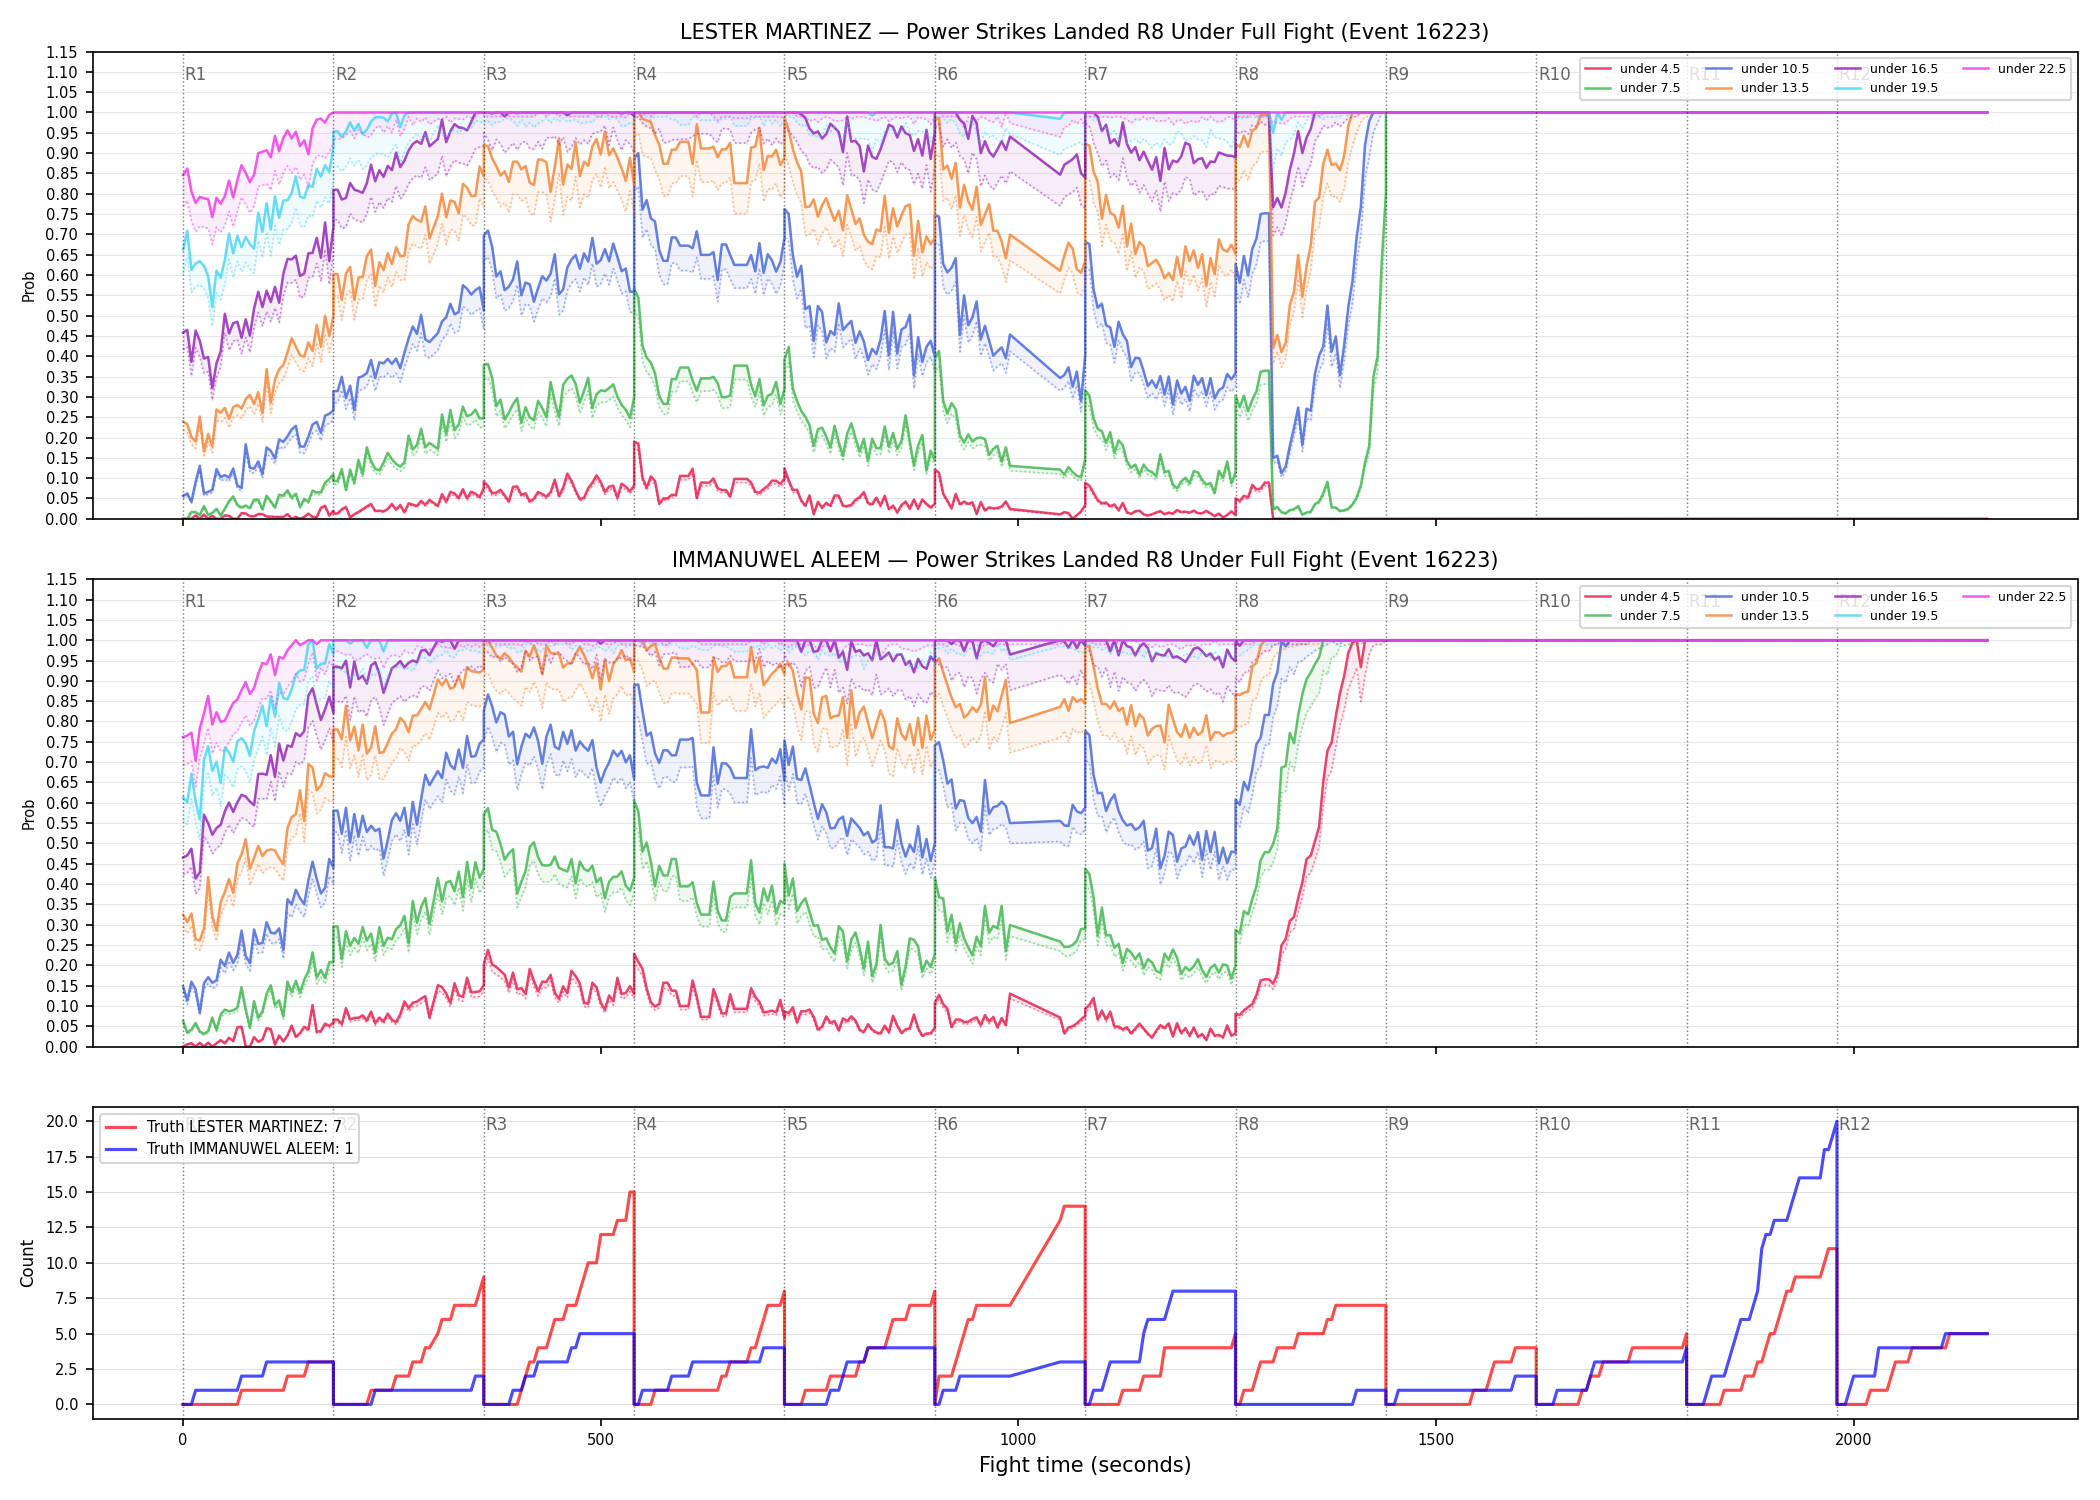Click the R9 round marker in Martinez chart
This screenshot has height=1500, width=2100.
[1398, 74]
